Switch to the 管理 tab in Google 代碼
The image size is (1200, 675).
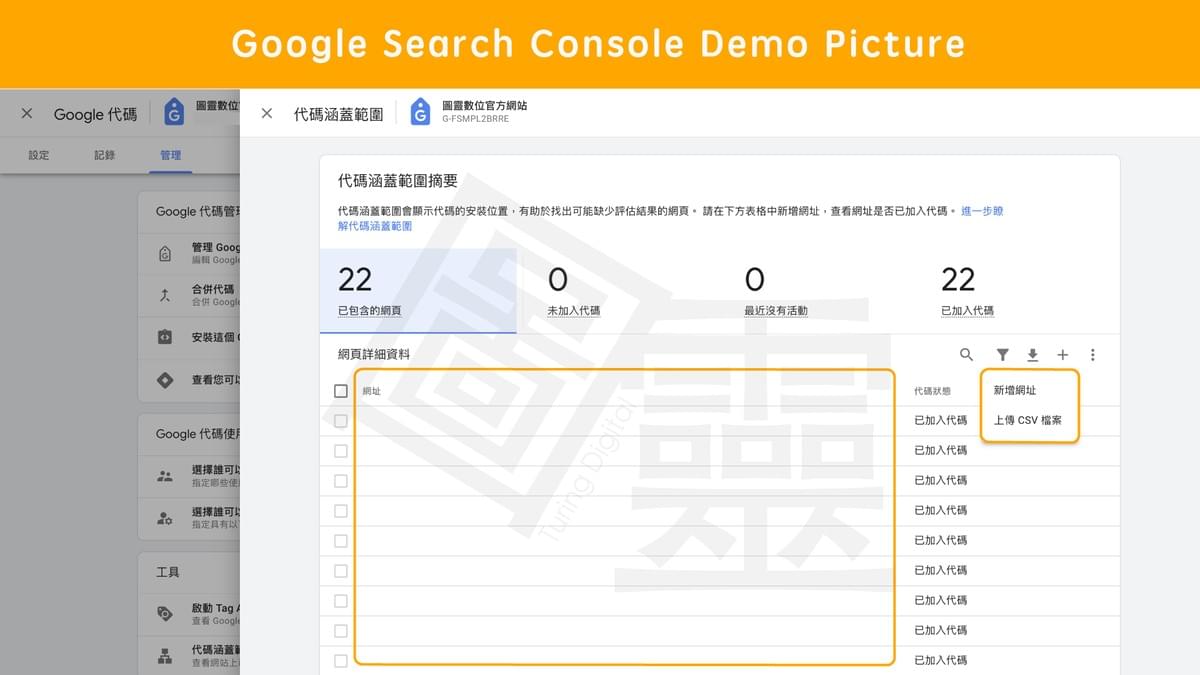[x=171, y=155]
